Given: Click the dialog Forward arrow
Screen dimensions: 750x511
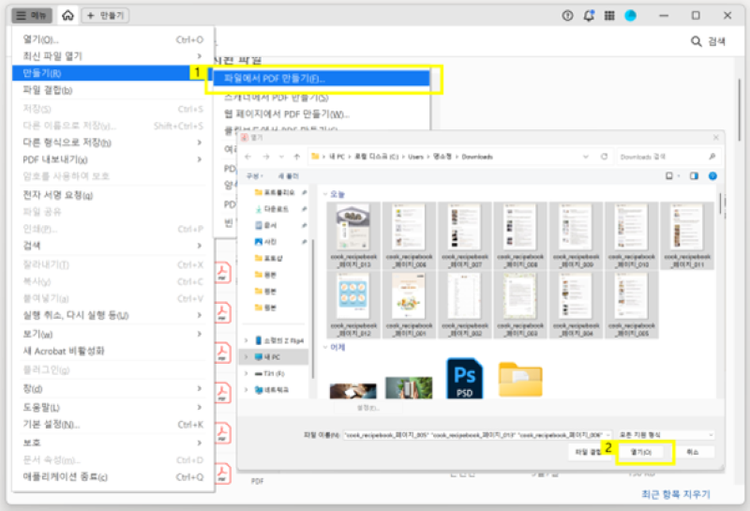Looking at the screenshot, I should 266,156.
